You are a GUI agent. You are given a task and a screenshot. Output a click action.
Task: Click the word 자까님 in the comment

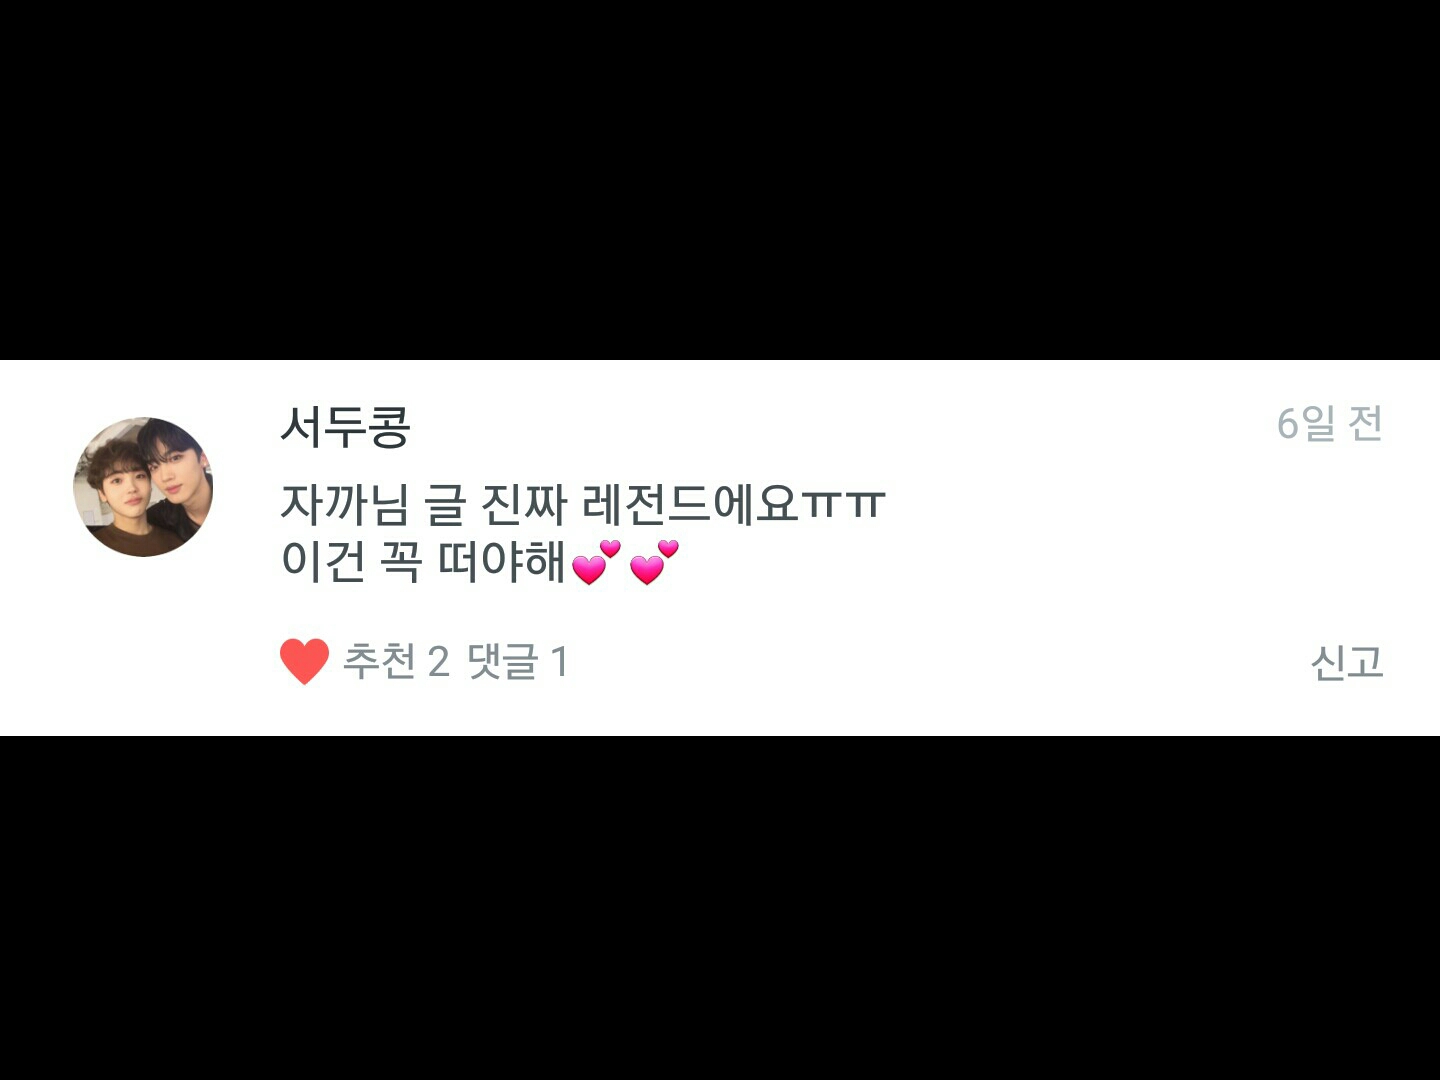(x=345, y=504)
